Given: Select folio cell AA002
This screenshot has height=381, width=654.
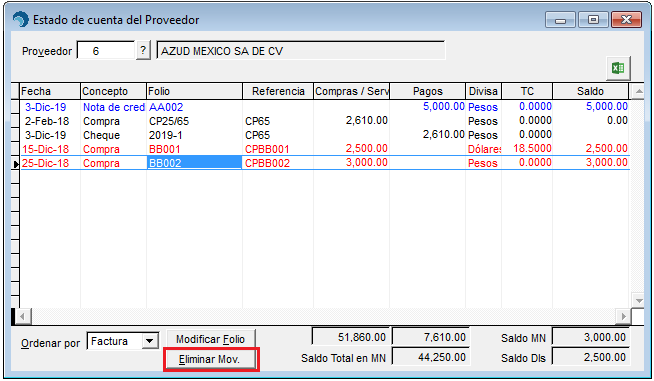Looking at the screenshot, I should 194,107.
